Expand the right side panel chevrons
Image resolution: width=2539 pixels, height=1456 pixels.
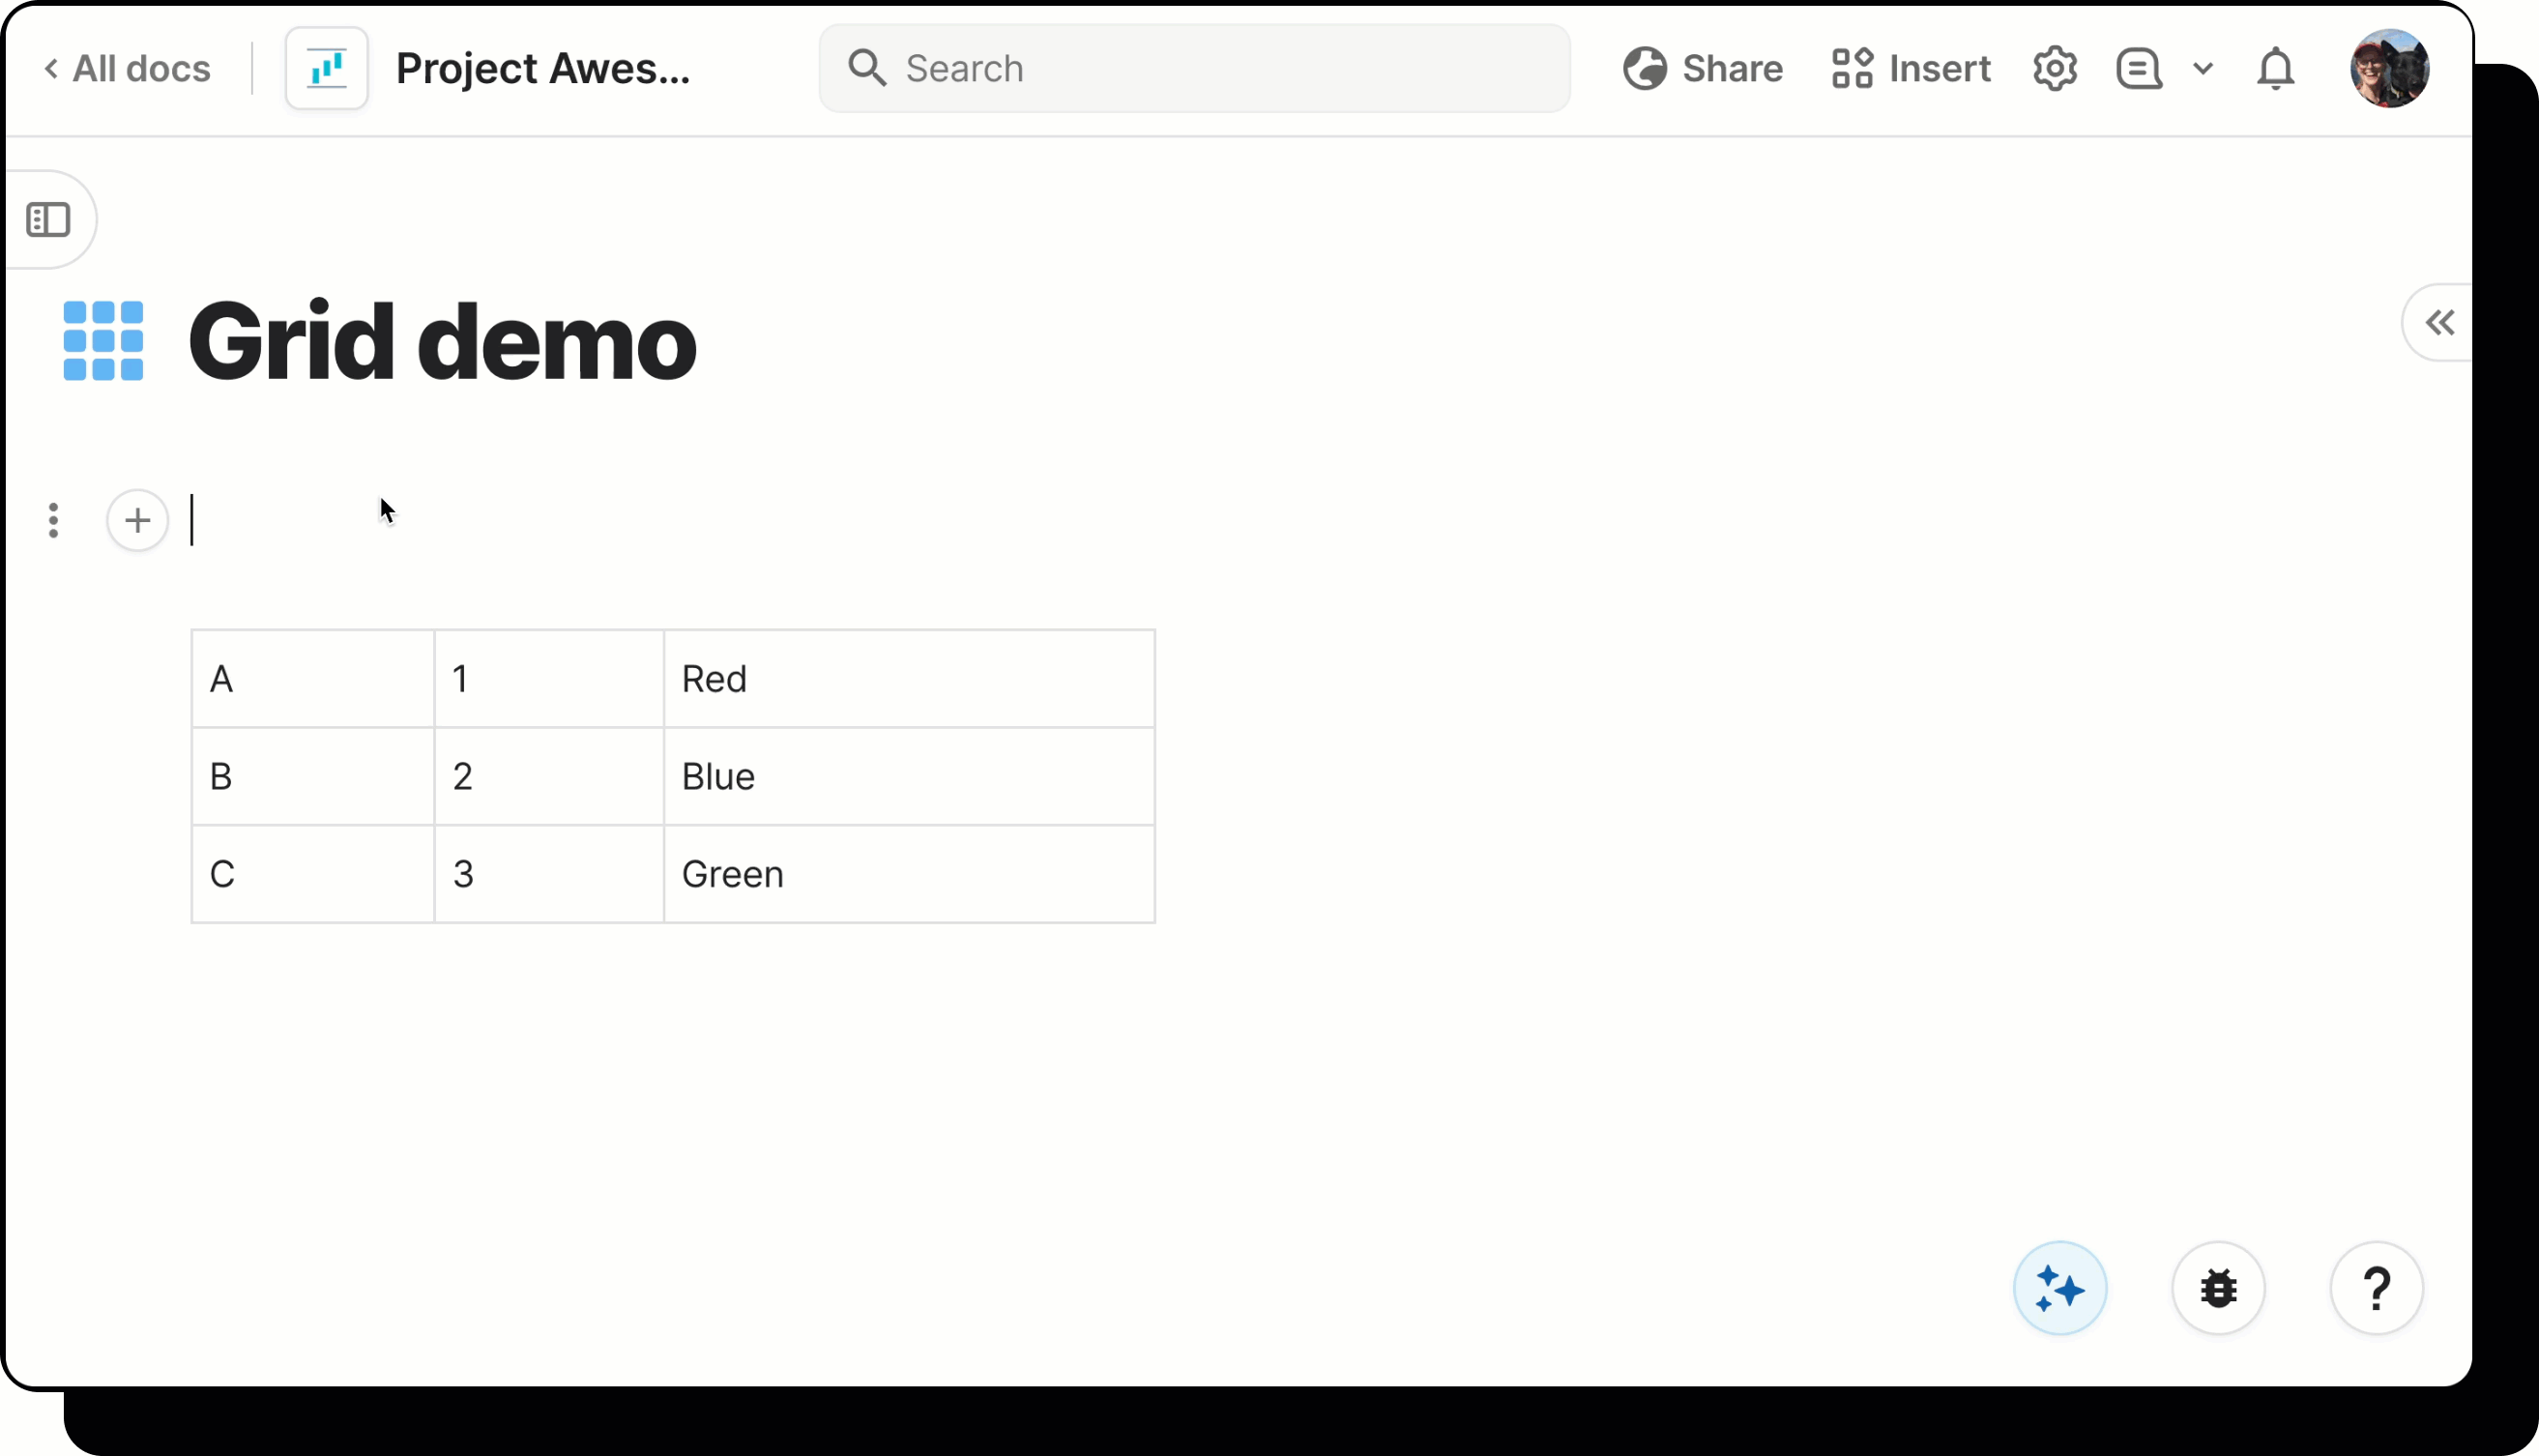click(x=2439, y=323)
